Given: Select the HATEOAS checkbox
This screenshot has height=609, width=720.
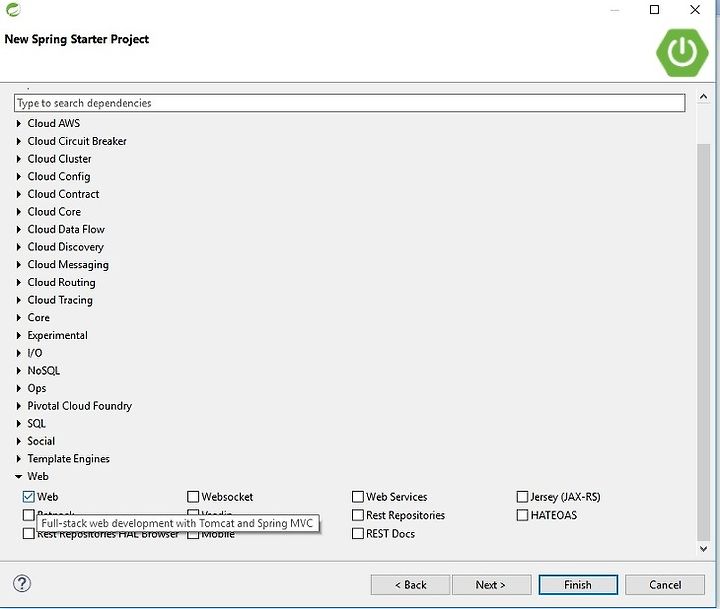Looking at the screenshot, I should tap(522, 515).
